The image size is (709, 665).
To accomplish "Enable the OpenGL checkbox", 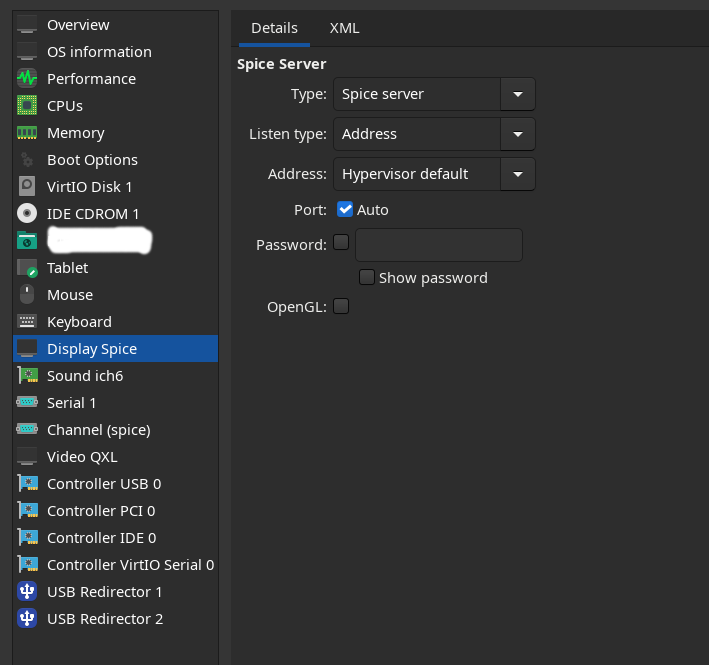I will [x=341, y=306].
